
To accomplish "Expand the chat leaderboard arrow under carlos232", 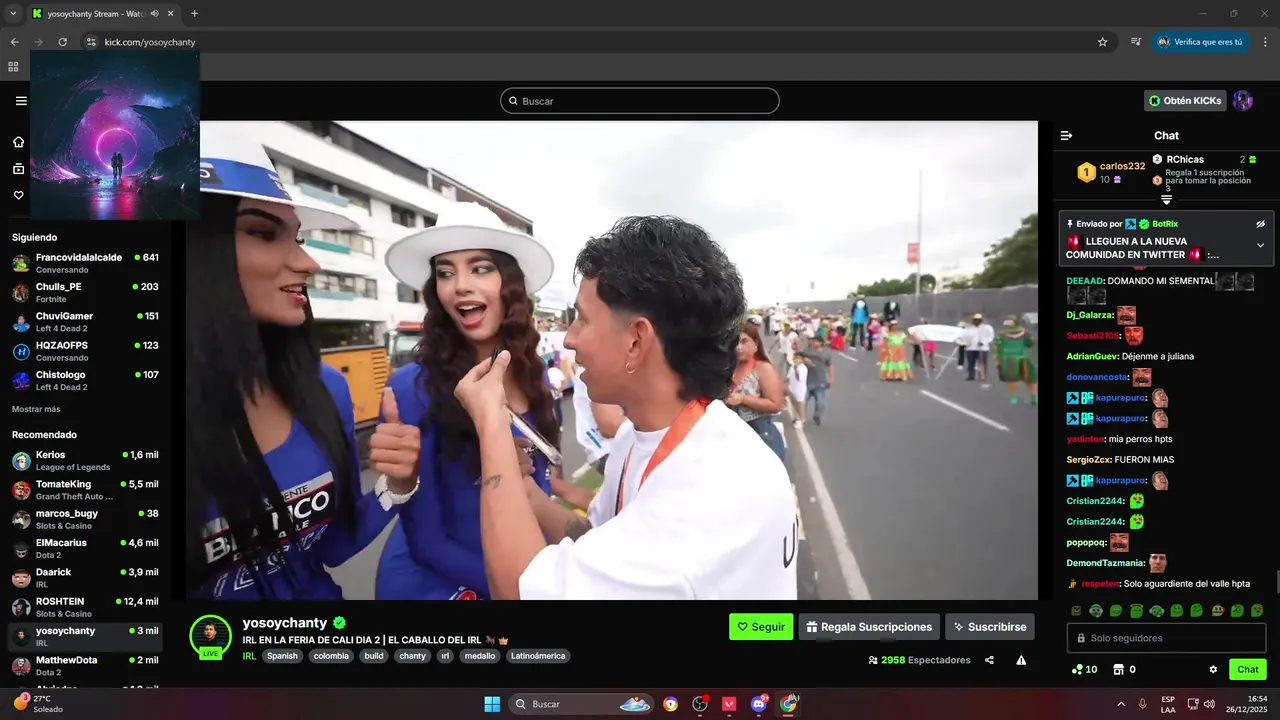I will click(1166, 200).
